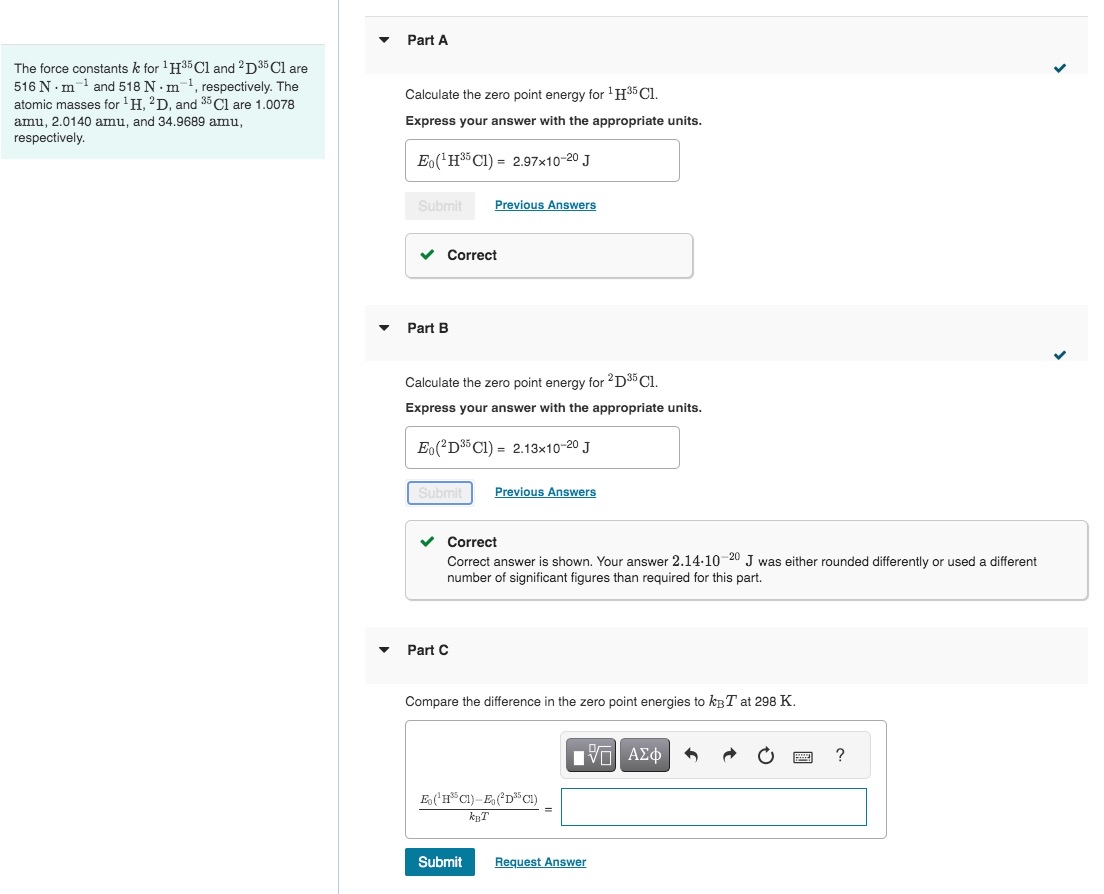
Task: Click the Part A answer field
Action: 542,160
